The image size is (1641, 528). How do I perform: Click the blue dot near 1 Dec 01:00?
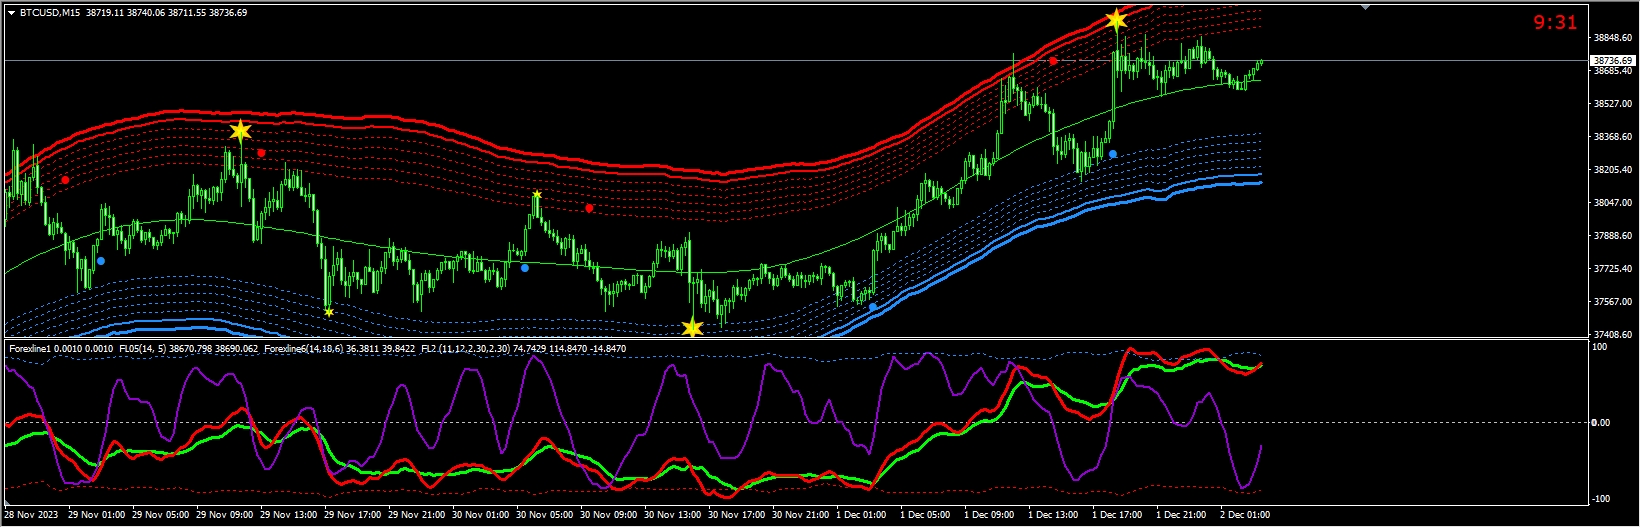tap(873, 307)
